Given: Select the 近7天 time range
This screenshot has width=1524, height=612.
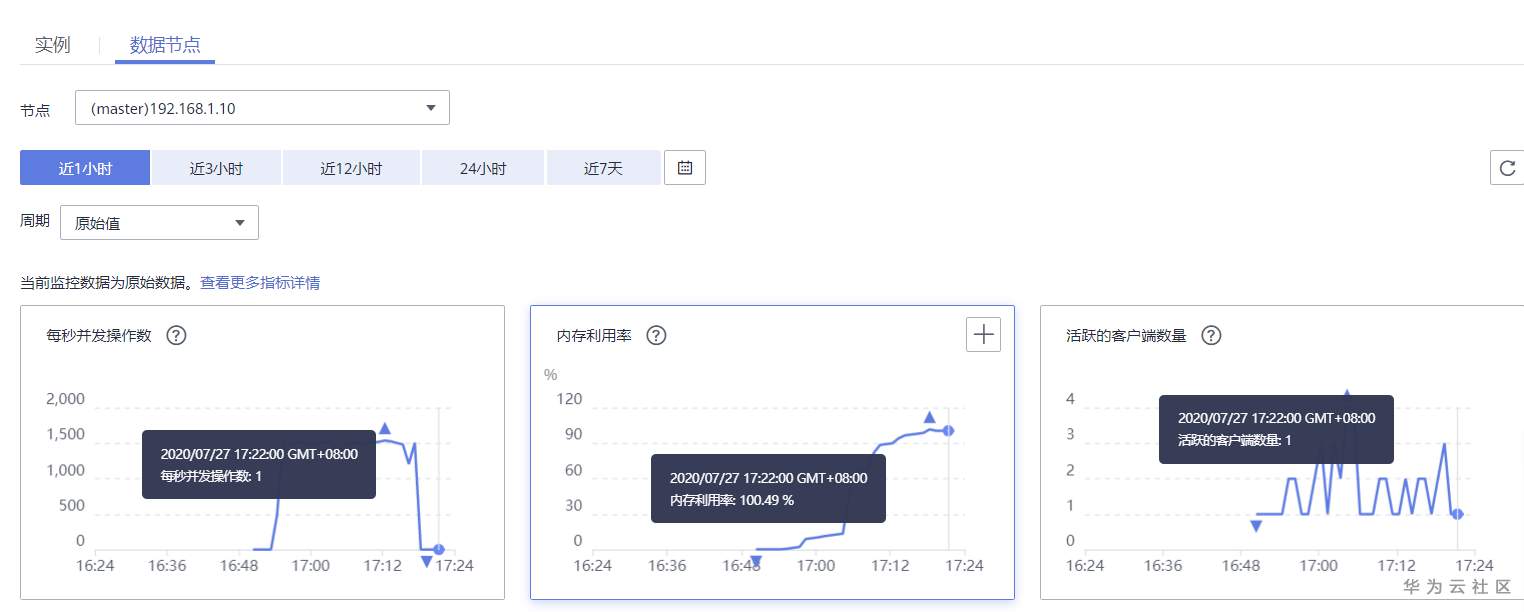Looking at the screenshot, I should [x=603, y=168].
